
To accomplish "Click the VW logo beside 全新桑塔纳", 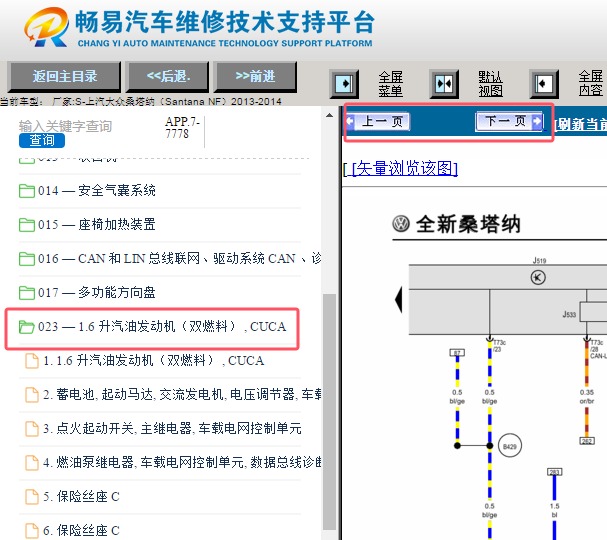I will [x=401, y=224].
